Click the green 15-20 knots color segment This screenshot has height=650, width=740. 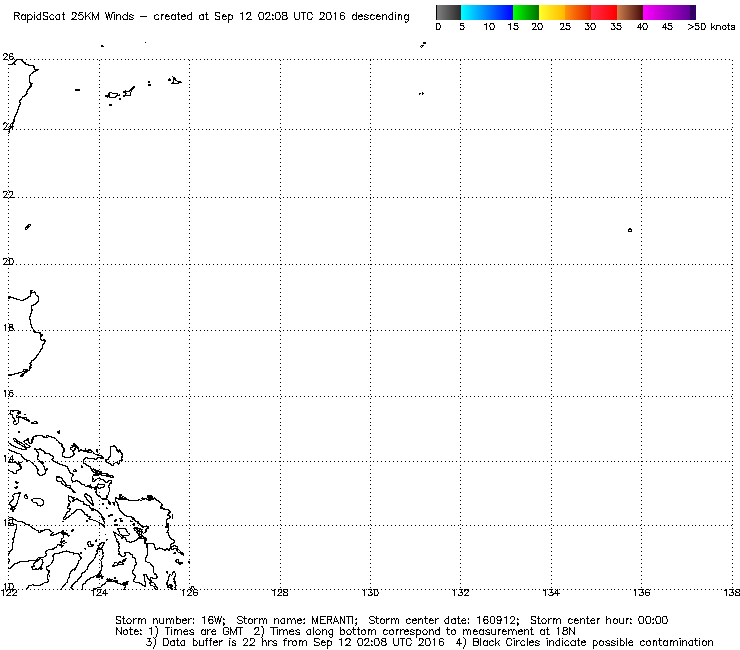pos(526,12)
